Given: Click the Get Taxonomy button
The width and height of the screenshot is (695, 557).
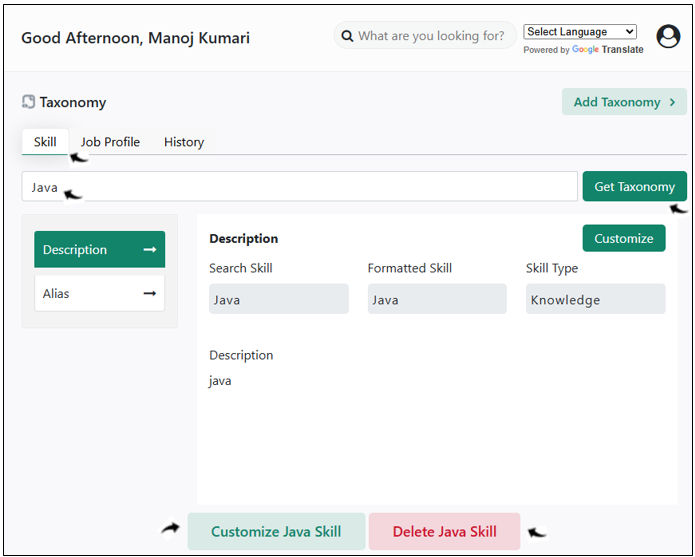Looking at the screenshot, I should 634,187.
